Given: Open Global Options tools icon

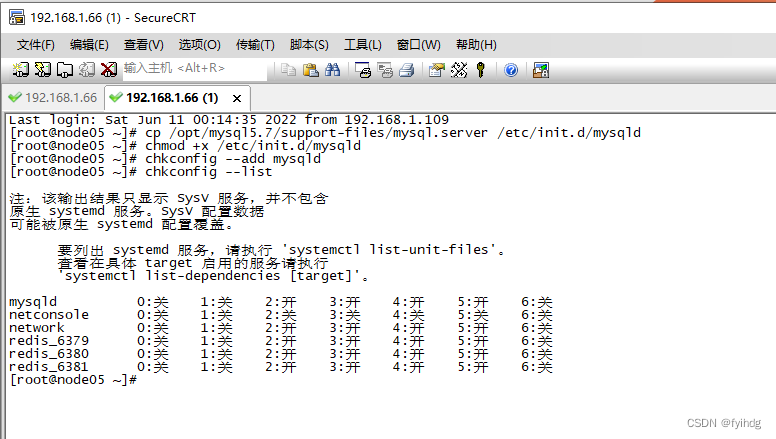Looking at the screenshot, I should click(459, 70).
